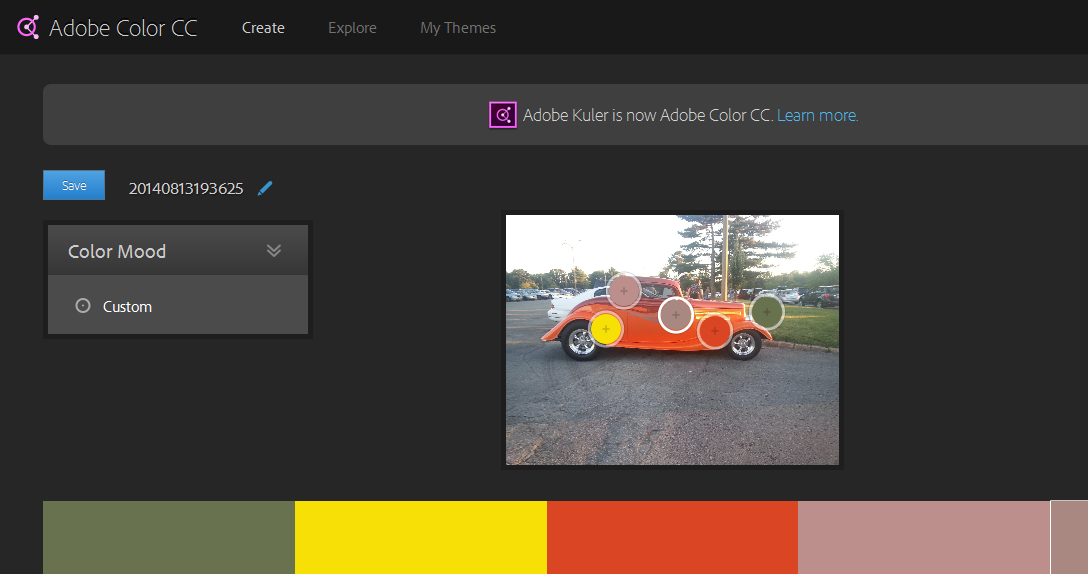Click the Adobe Color CC logo icon
This screenshot has height=574, width=1088.
tap(28, 27)
